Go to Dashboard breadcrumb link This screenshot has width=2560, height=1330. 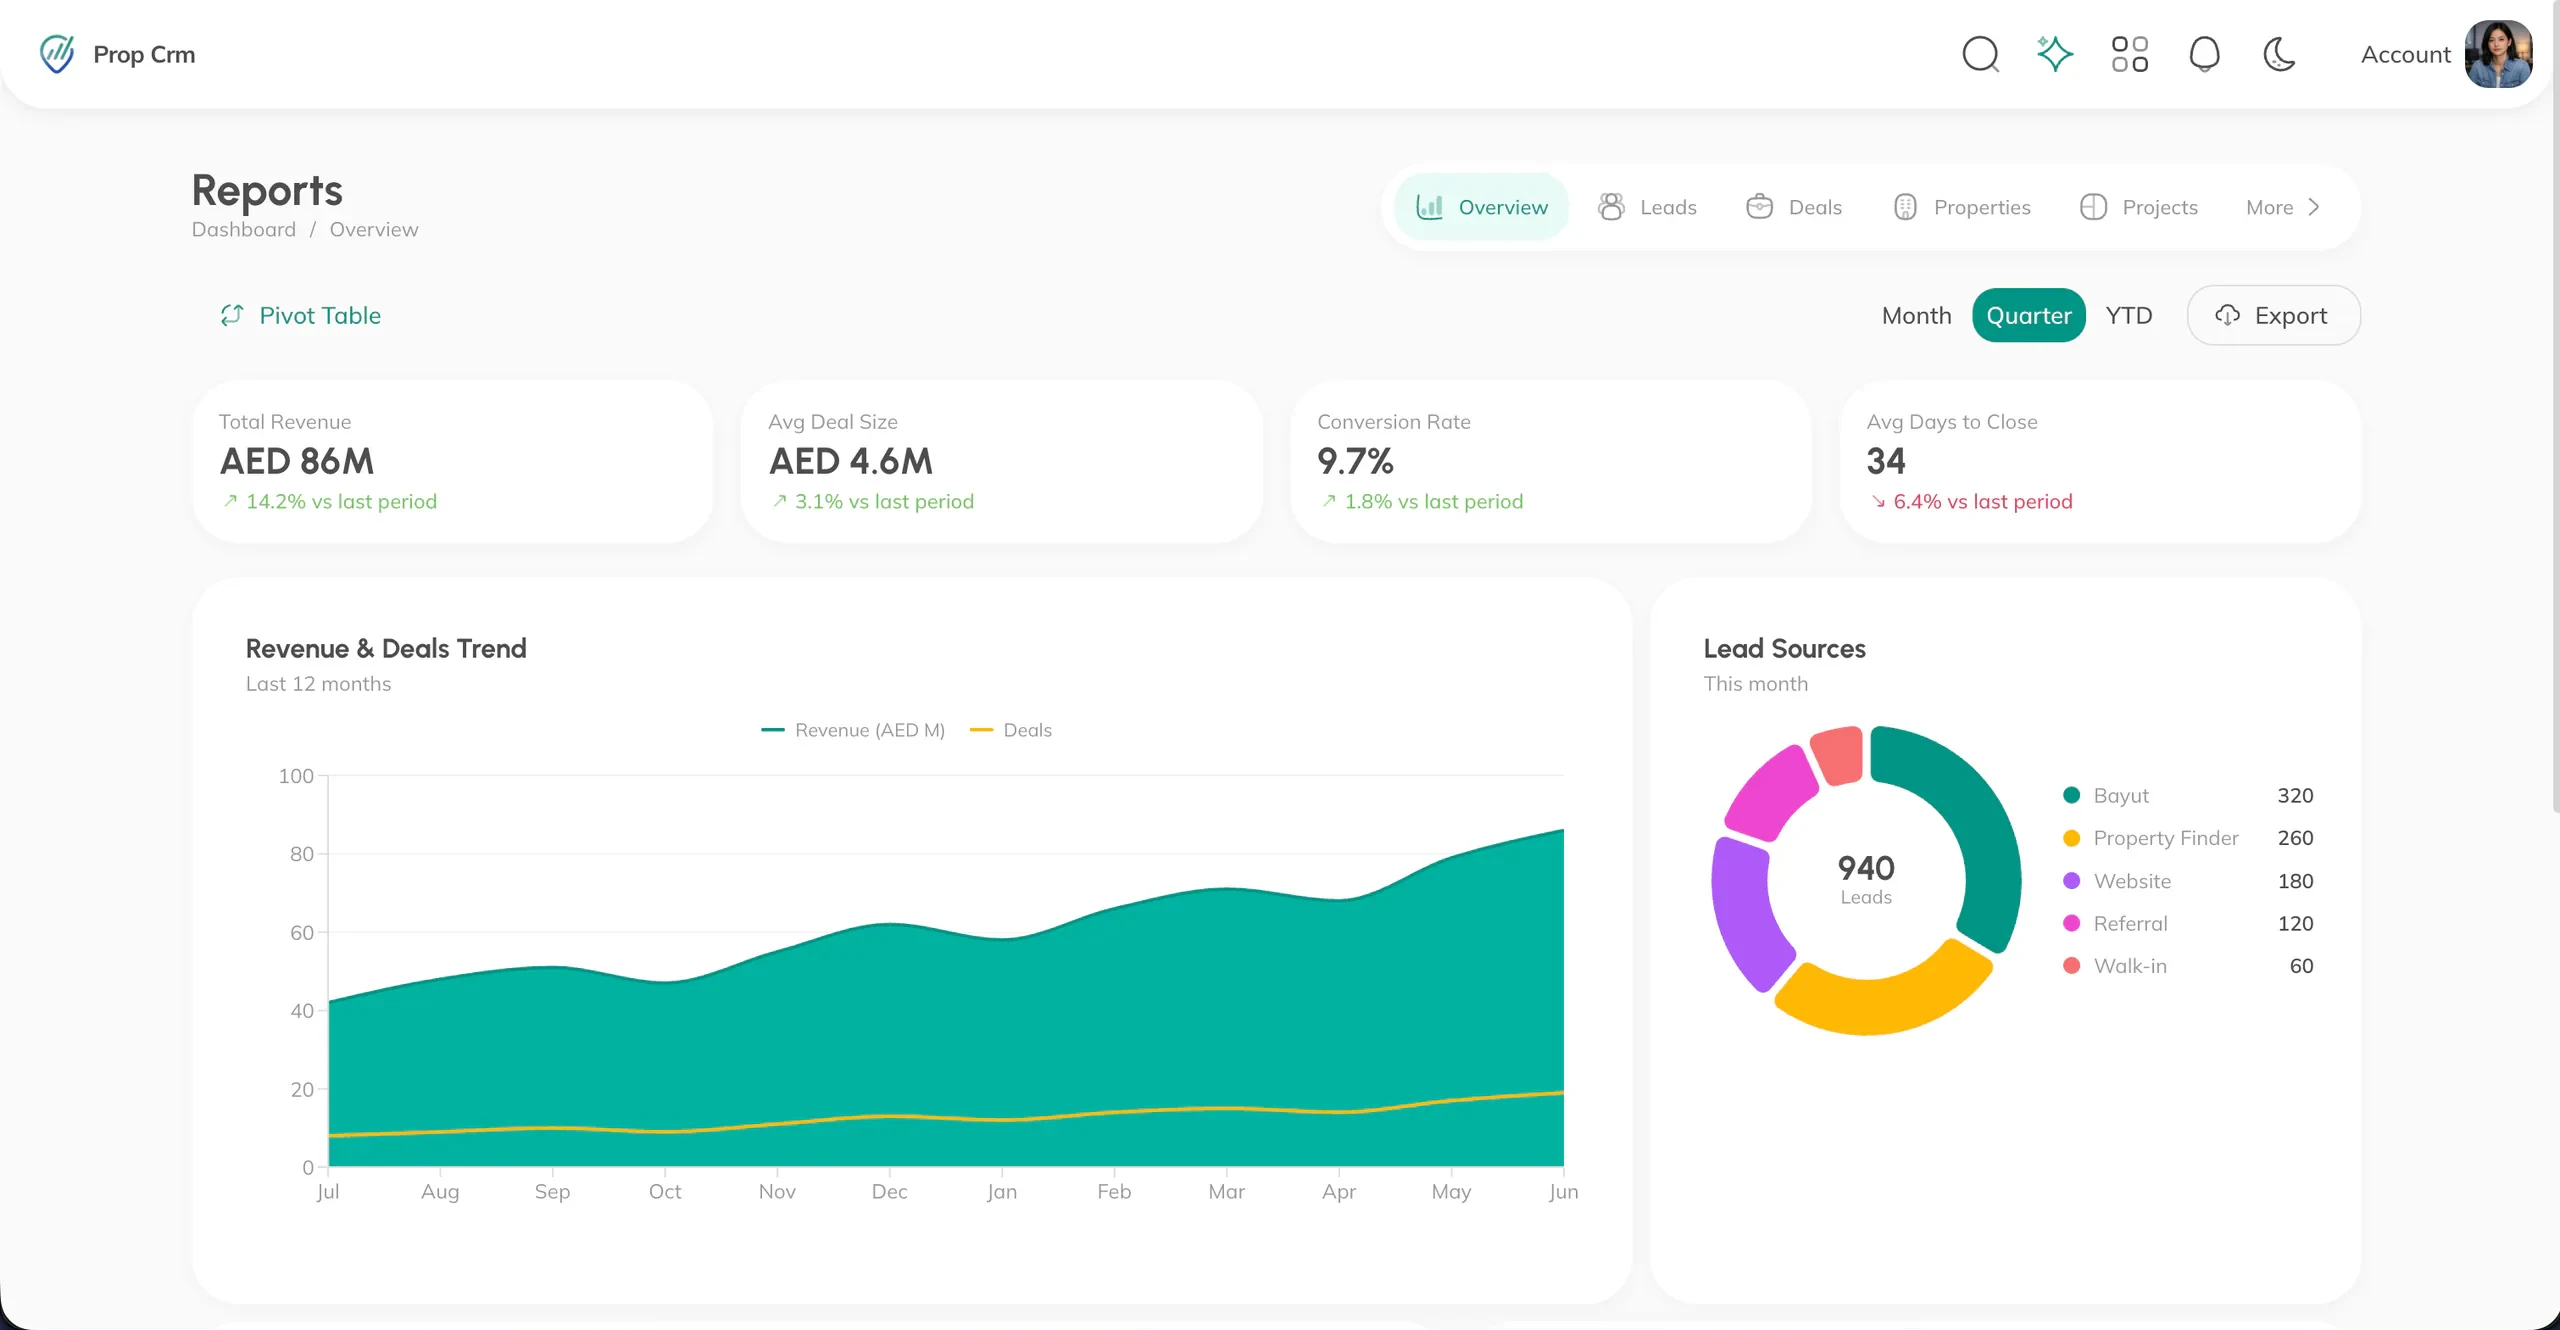click(x=243, y=229)
